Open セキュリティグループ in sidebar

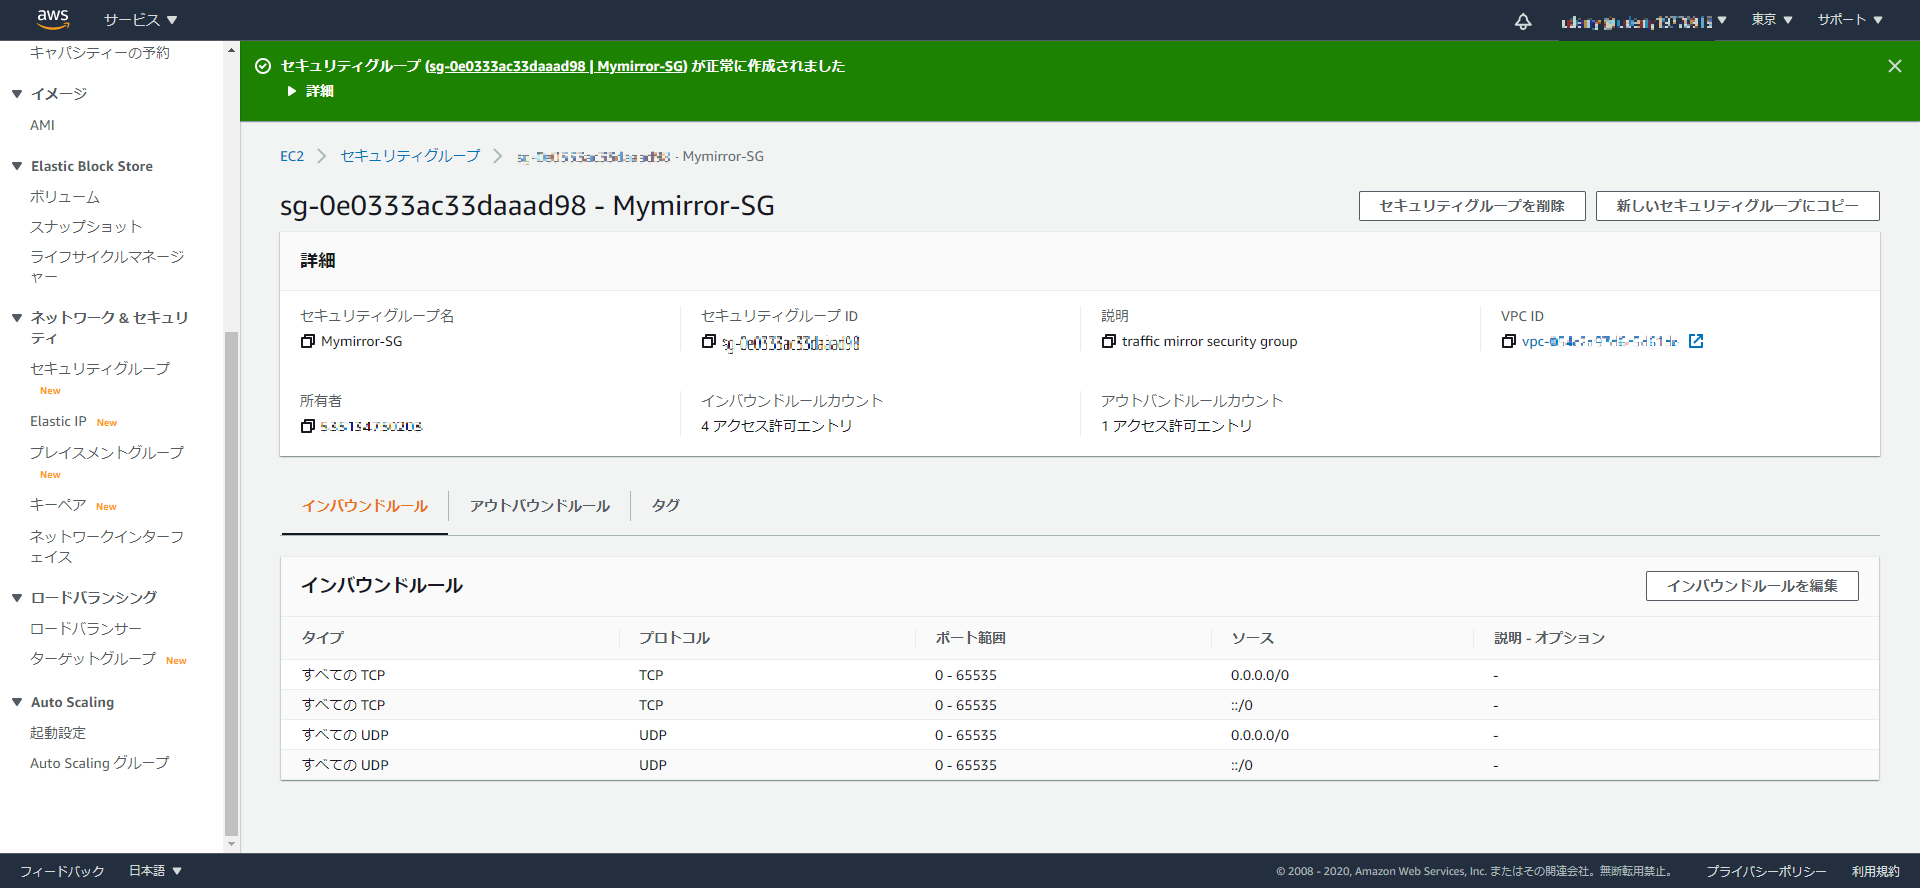click(100, 369)
